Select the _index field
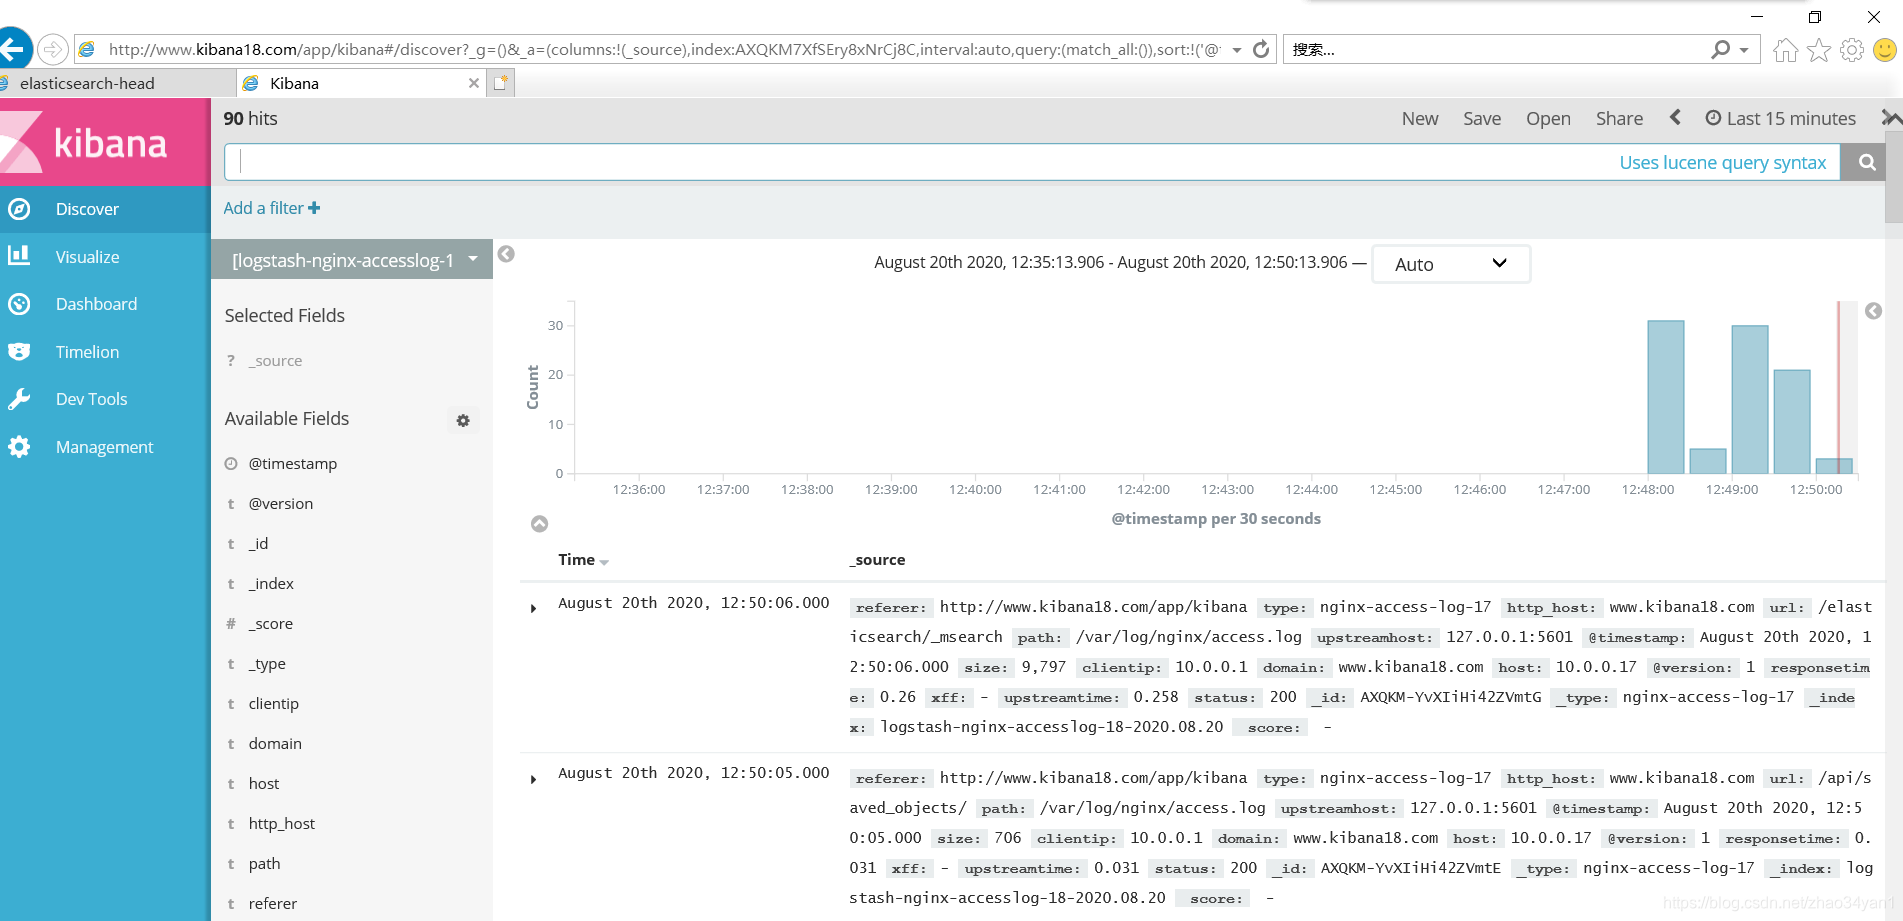Viewport: 1903px width, 921px height. click(271, 584)
